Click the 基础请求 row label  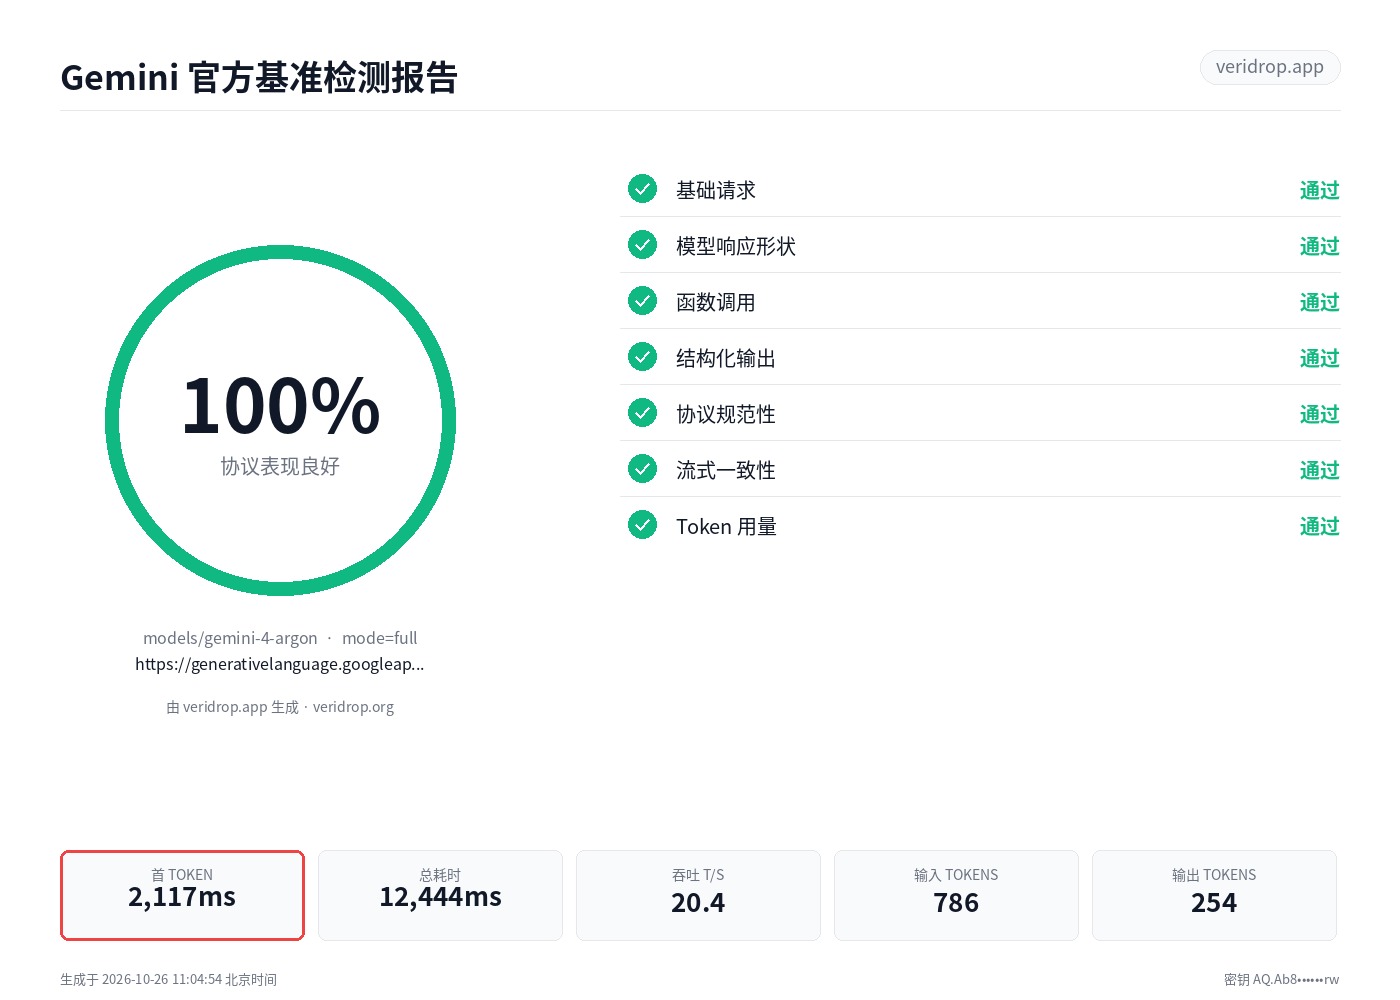coord(716,190)
